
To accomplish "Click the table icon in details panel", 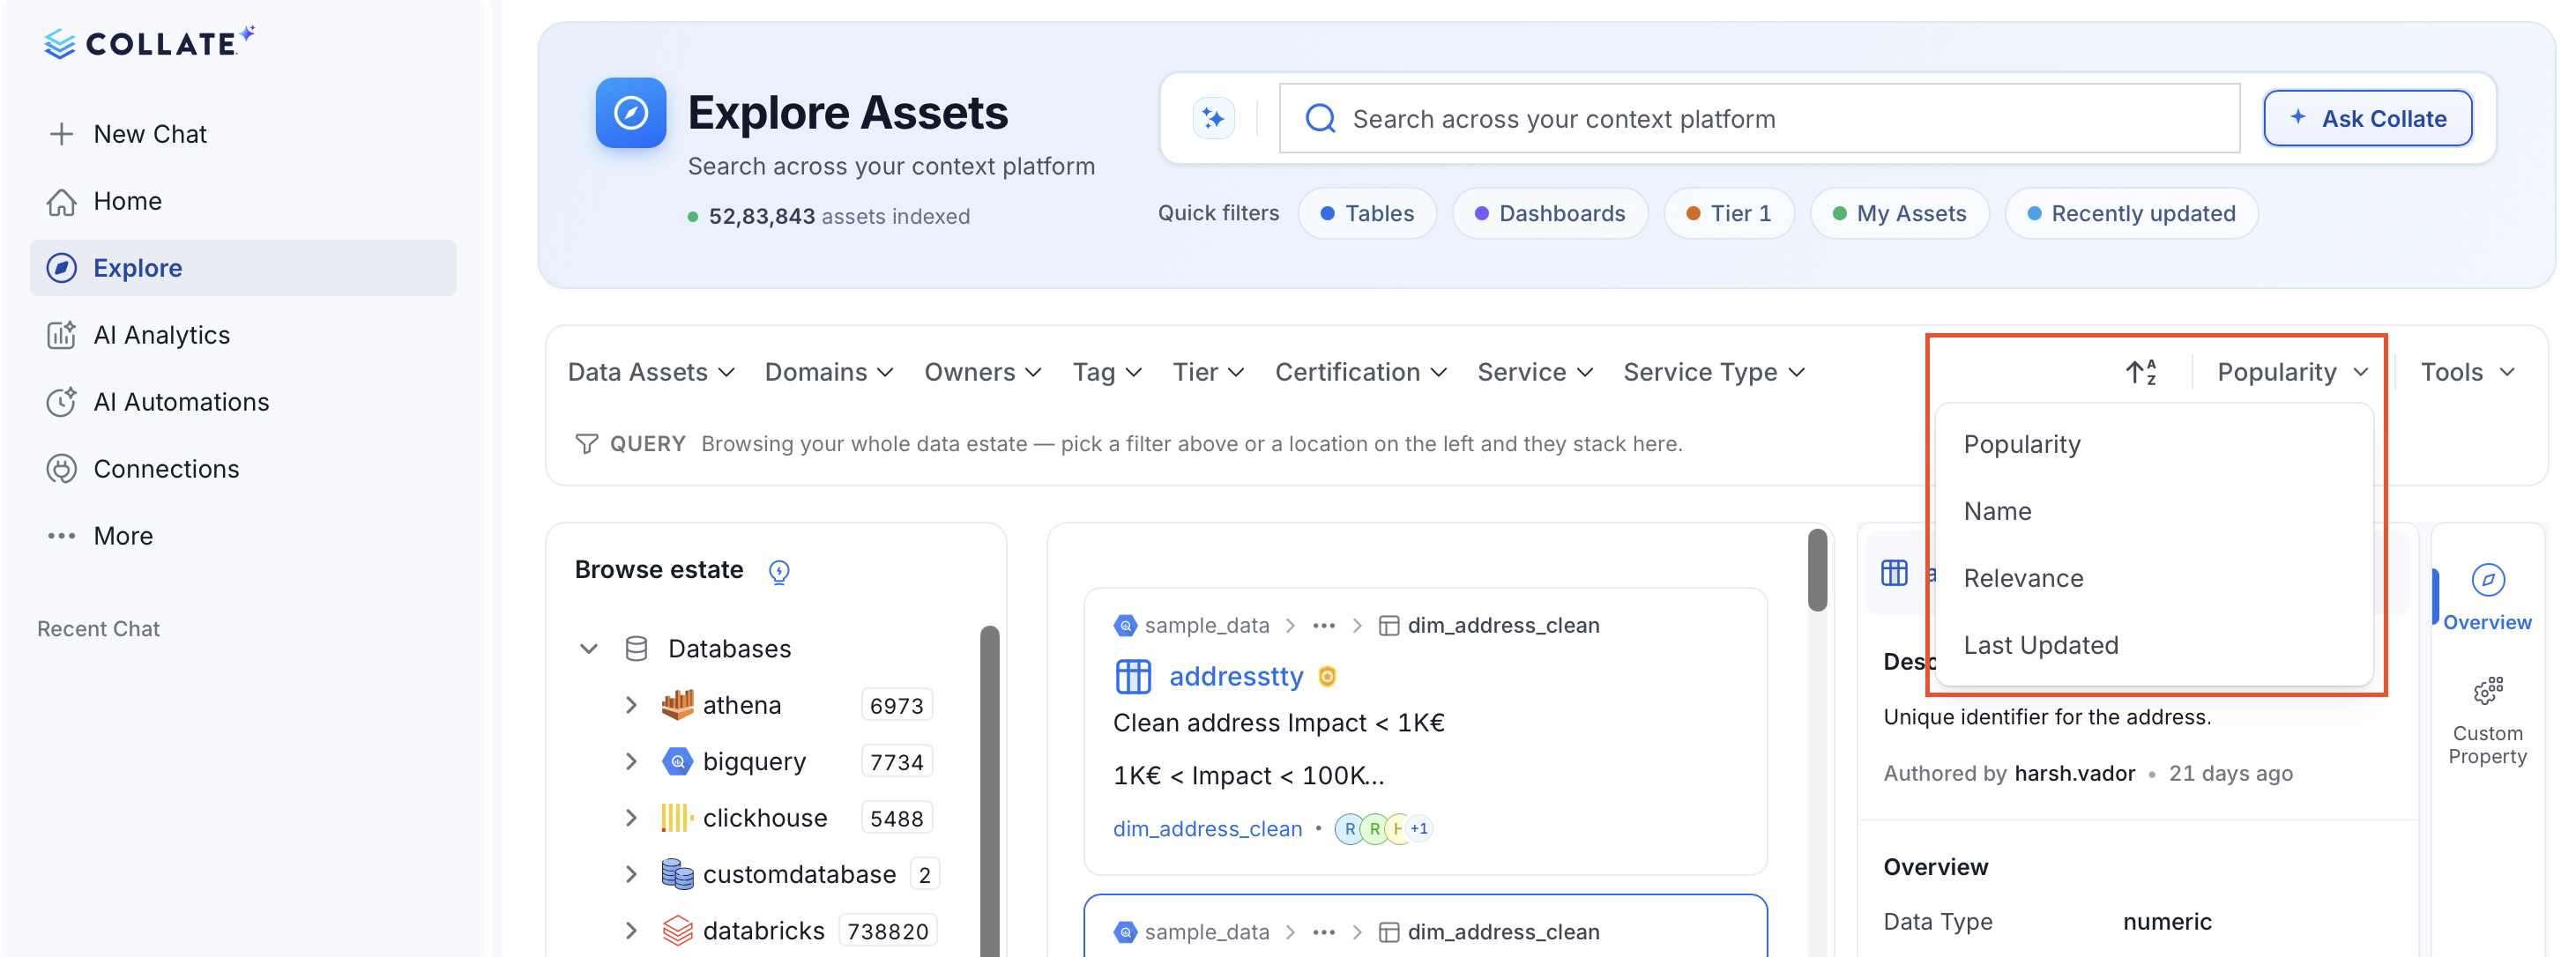I will coord(1894,573).
